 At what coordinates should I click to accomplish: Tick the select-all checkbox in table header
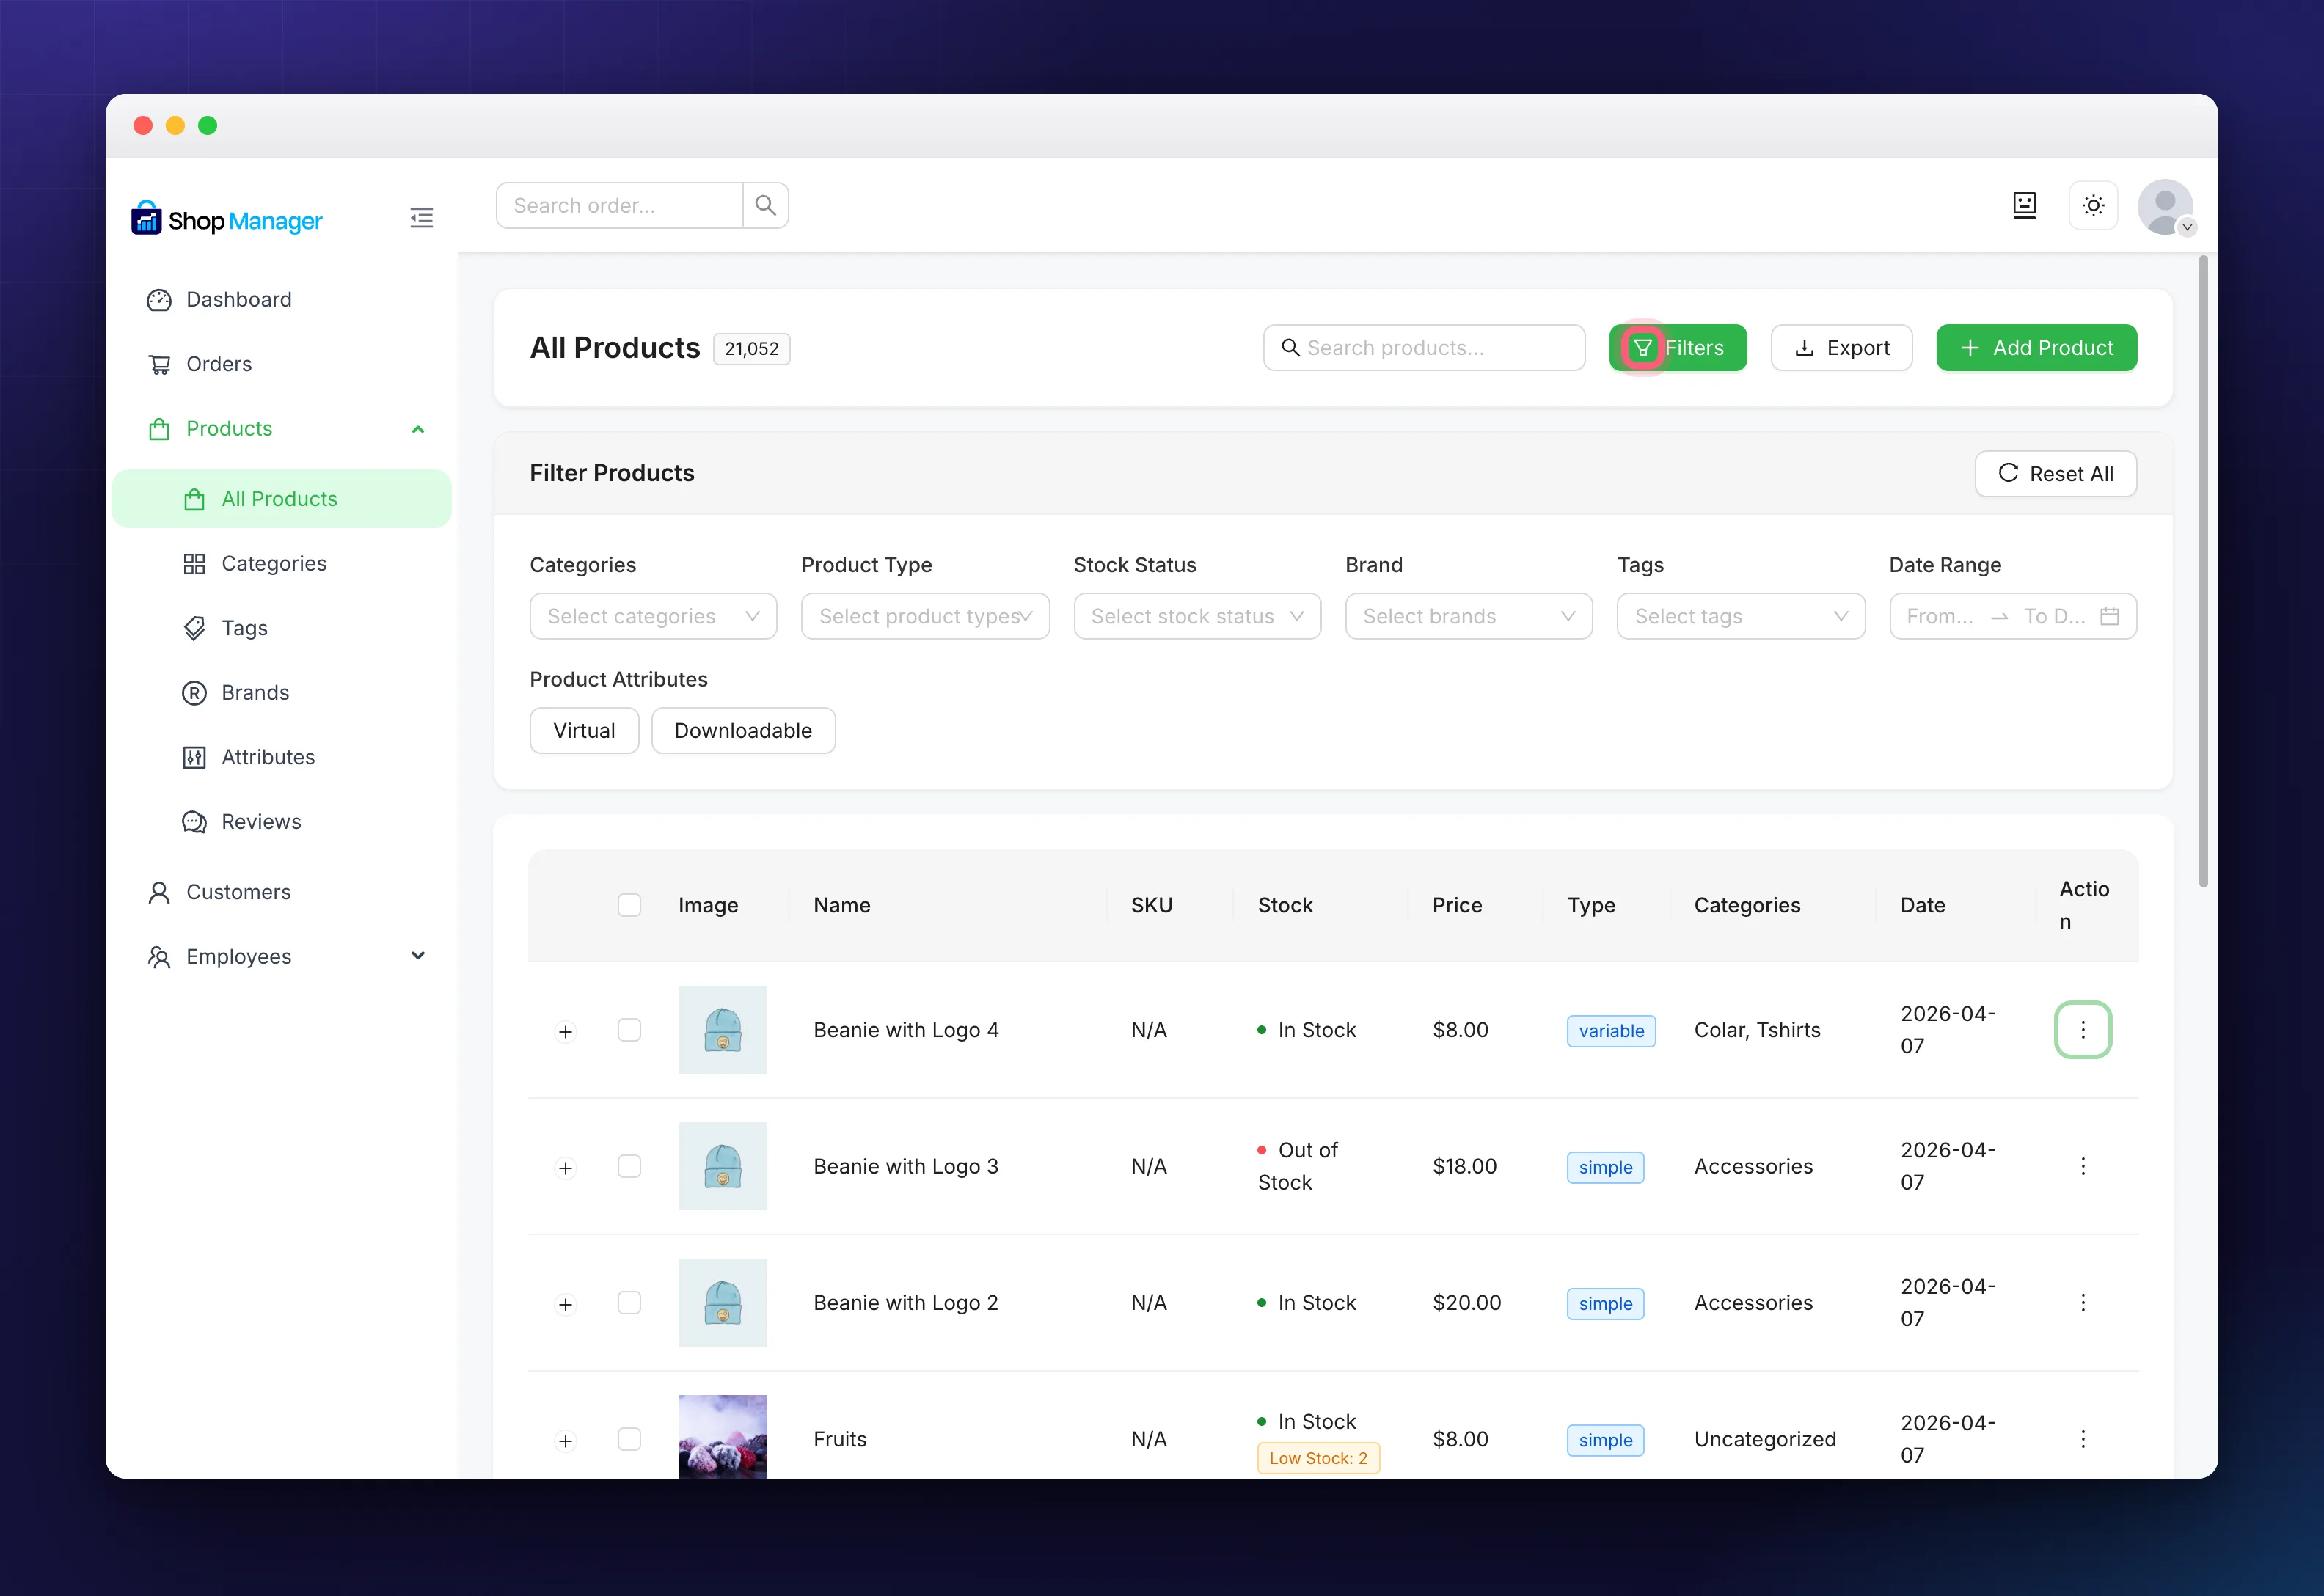pos(629,905)
